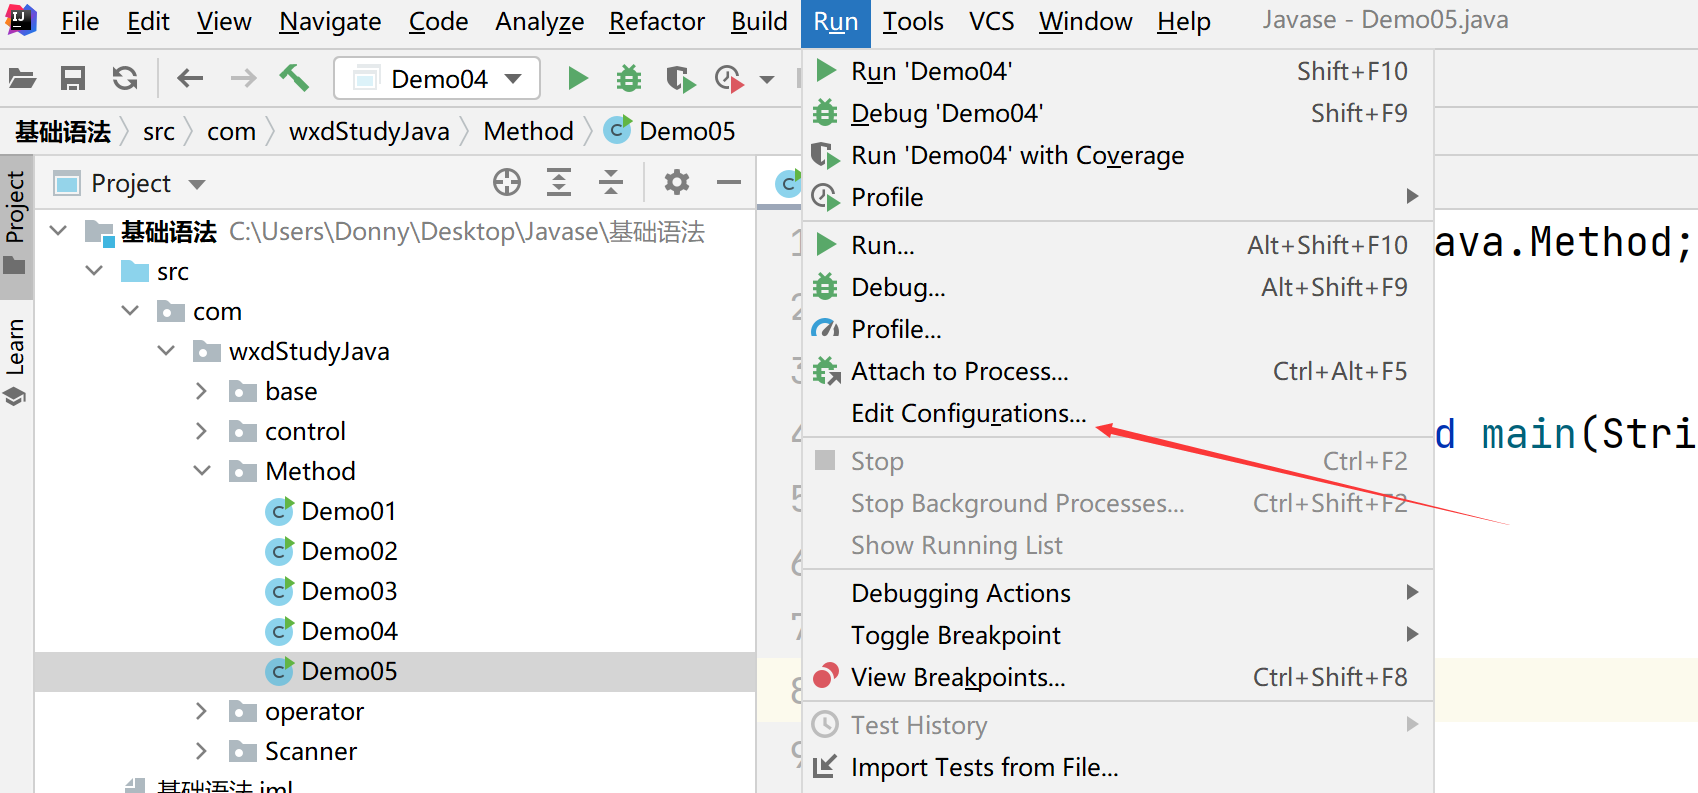Collapse the Method folder in tree
This screenshot has height=793, width=1698.
tap(202, 471)
